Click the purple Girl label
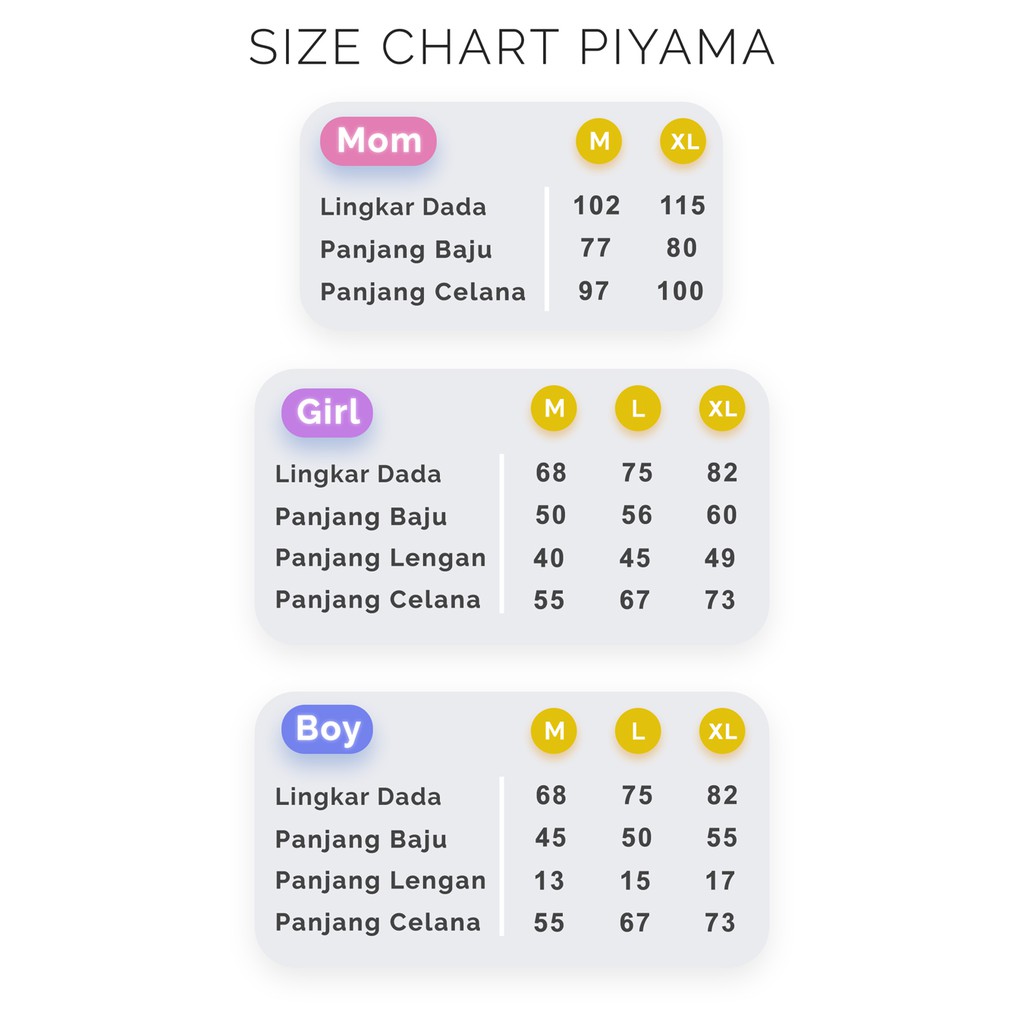The height and width of the screenshot is (1024, 1024). [x=327, y=412]
